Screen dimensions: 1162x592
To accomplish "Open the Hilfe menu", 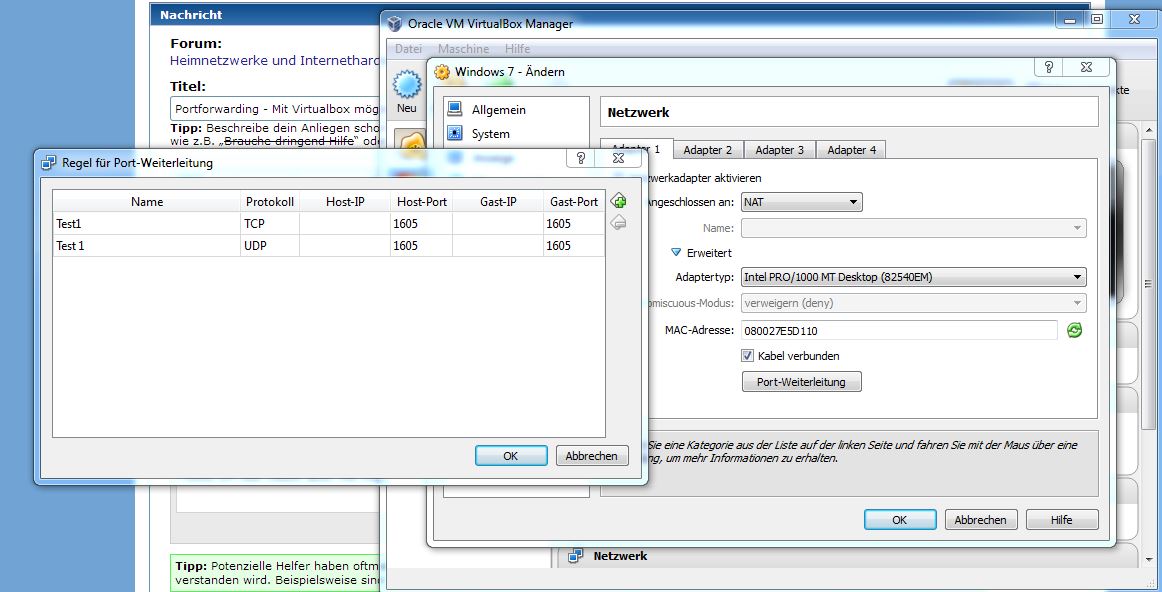I will [x=517, y=49].
